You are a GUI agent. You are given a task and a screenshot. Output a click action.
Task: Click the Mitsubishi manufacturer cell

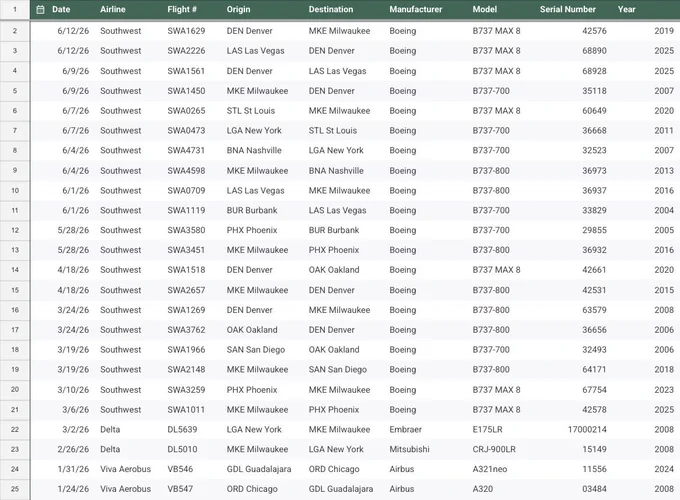point(409,449)
